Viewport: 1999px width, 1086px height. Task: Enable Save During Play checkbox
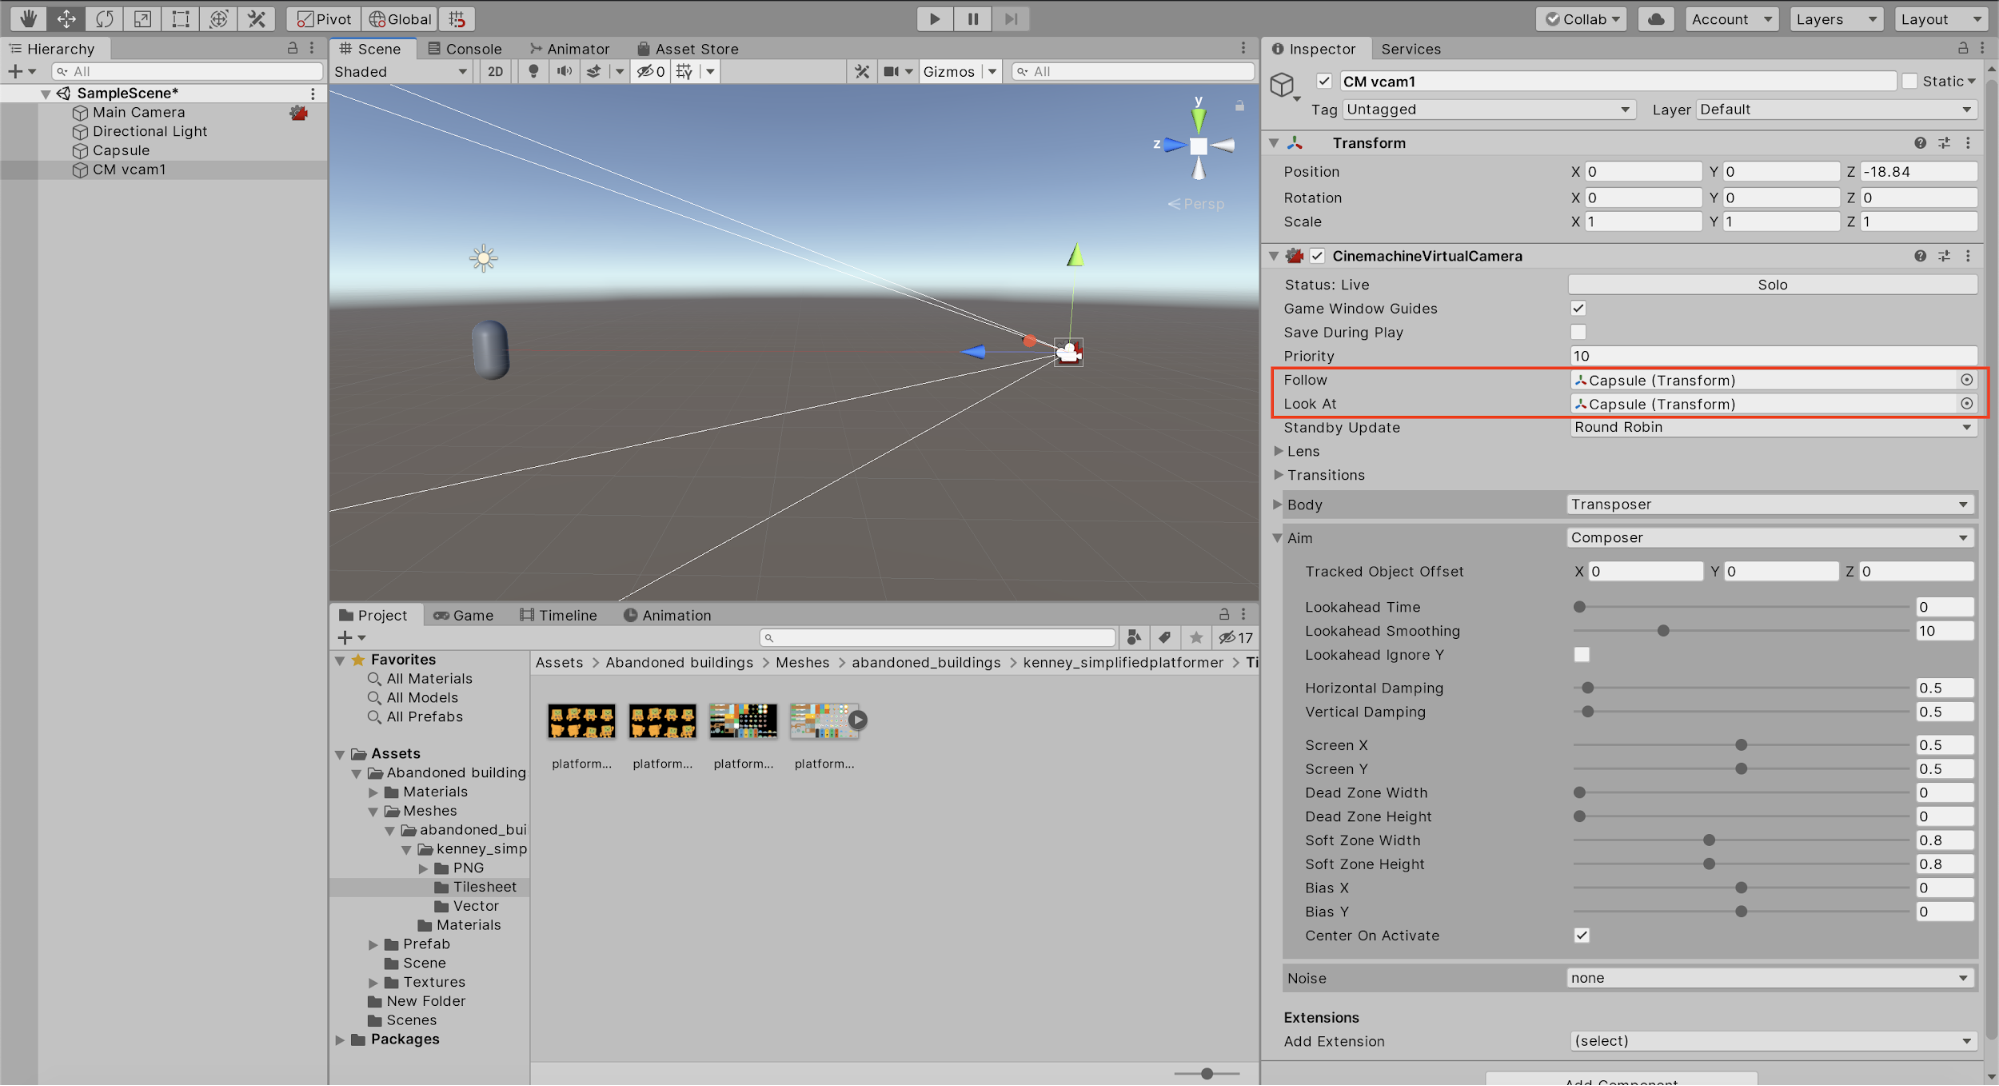1578,332
